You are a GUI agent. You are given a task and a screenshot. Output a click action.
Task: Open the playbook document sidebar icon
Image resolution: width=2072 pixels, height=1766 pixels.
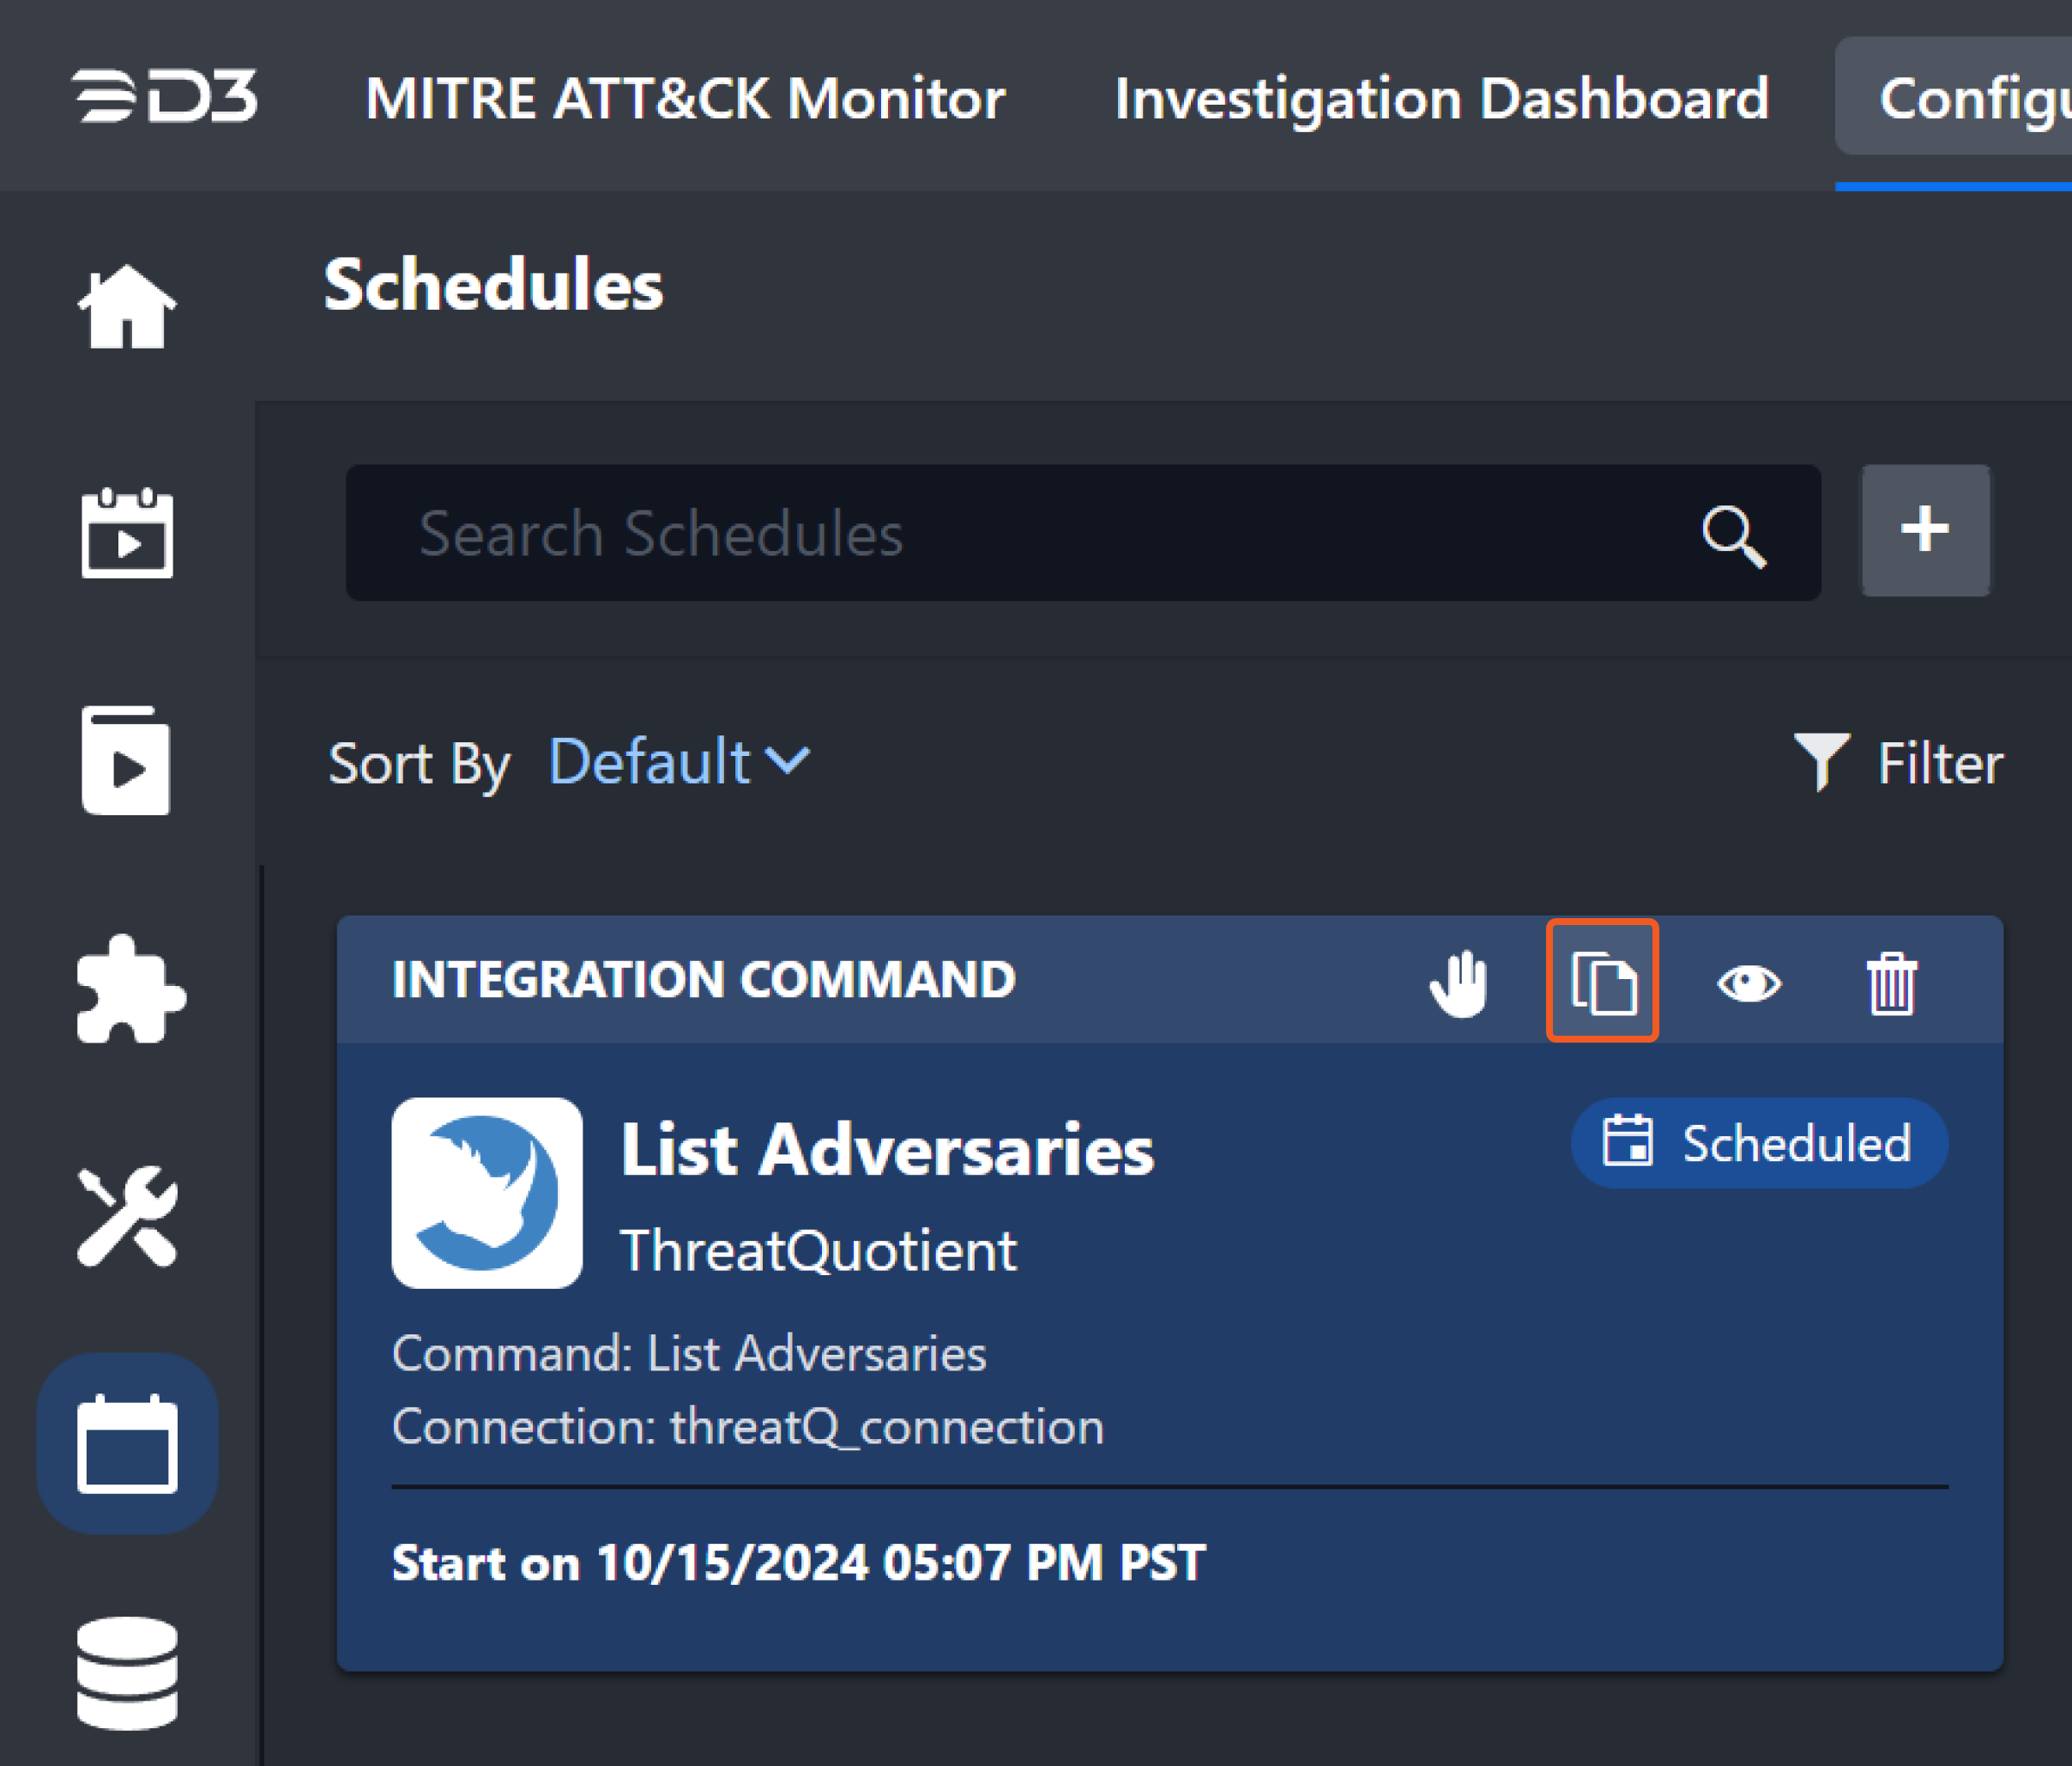tap(126, 761)
